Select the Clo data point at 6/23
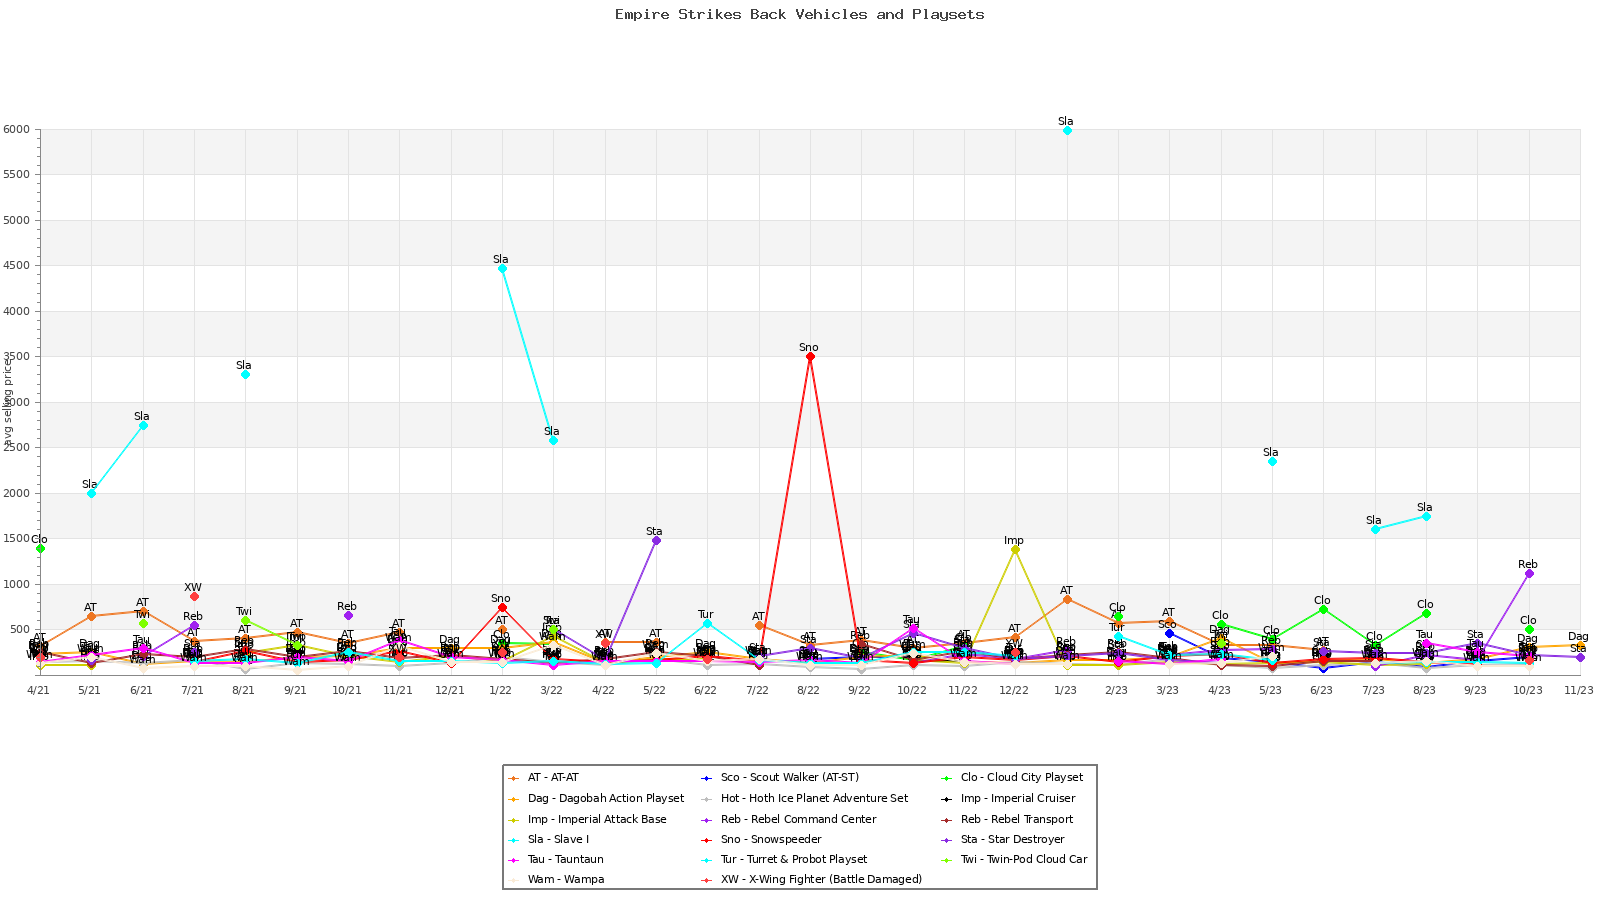Image resolution: width=1600 pixels, height=900 pixels. tap(1323, 609)
